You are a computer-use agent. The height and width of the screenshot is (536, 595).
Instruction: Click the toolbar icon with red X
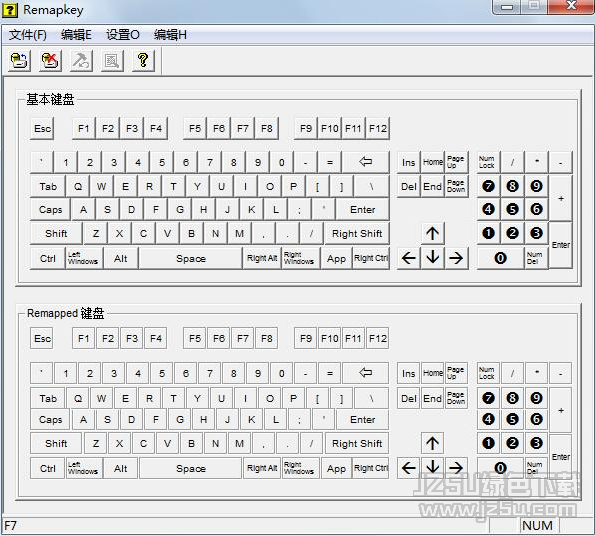tap(50, 60)
